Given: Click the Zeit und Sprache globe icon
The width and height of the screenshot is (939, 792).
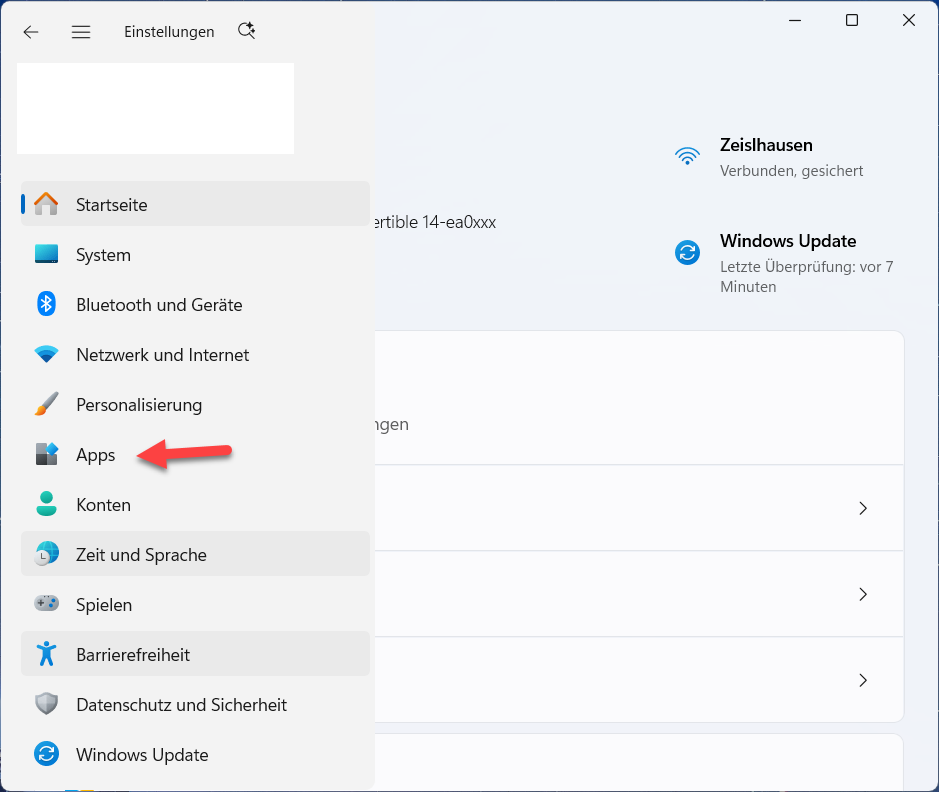Looking at the screenshot, I should (x=46, y=554).
